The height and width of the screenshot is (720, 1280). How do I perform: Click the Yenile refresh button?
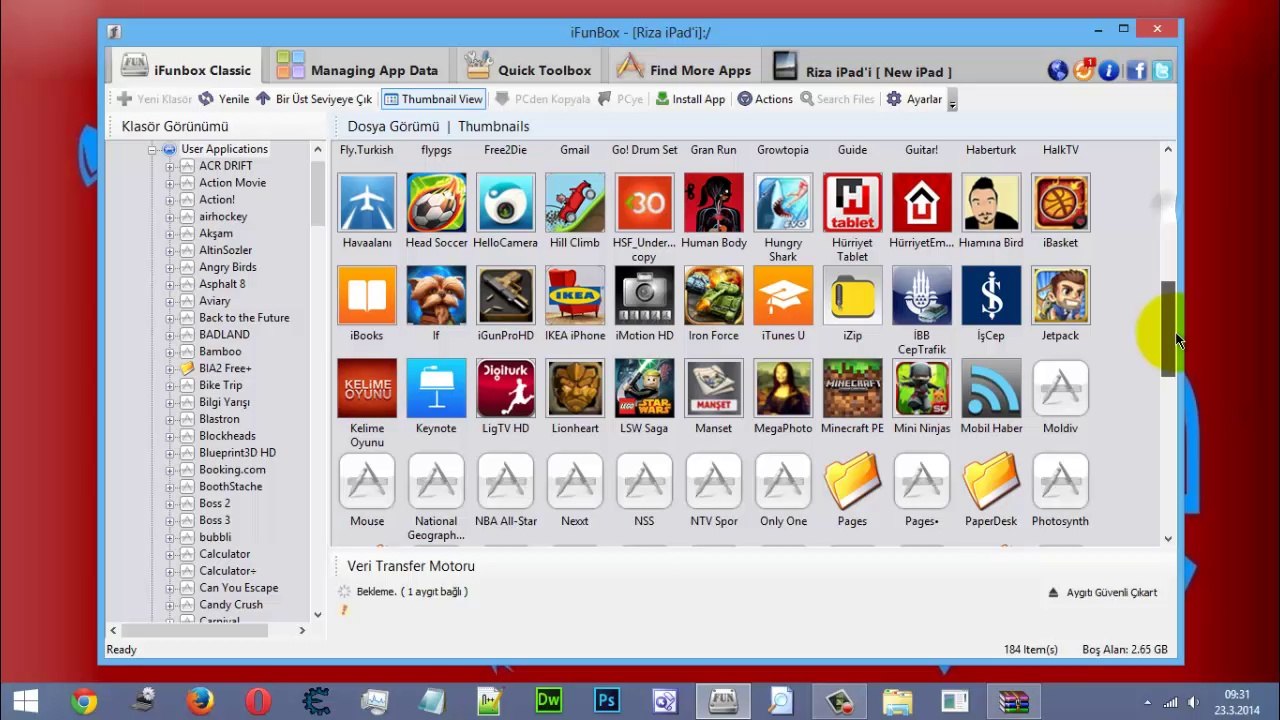coord(224,99)
